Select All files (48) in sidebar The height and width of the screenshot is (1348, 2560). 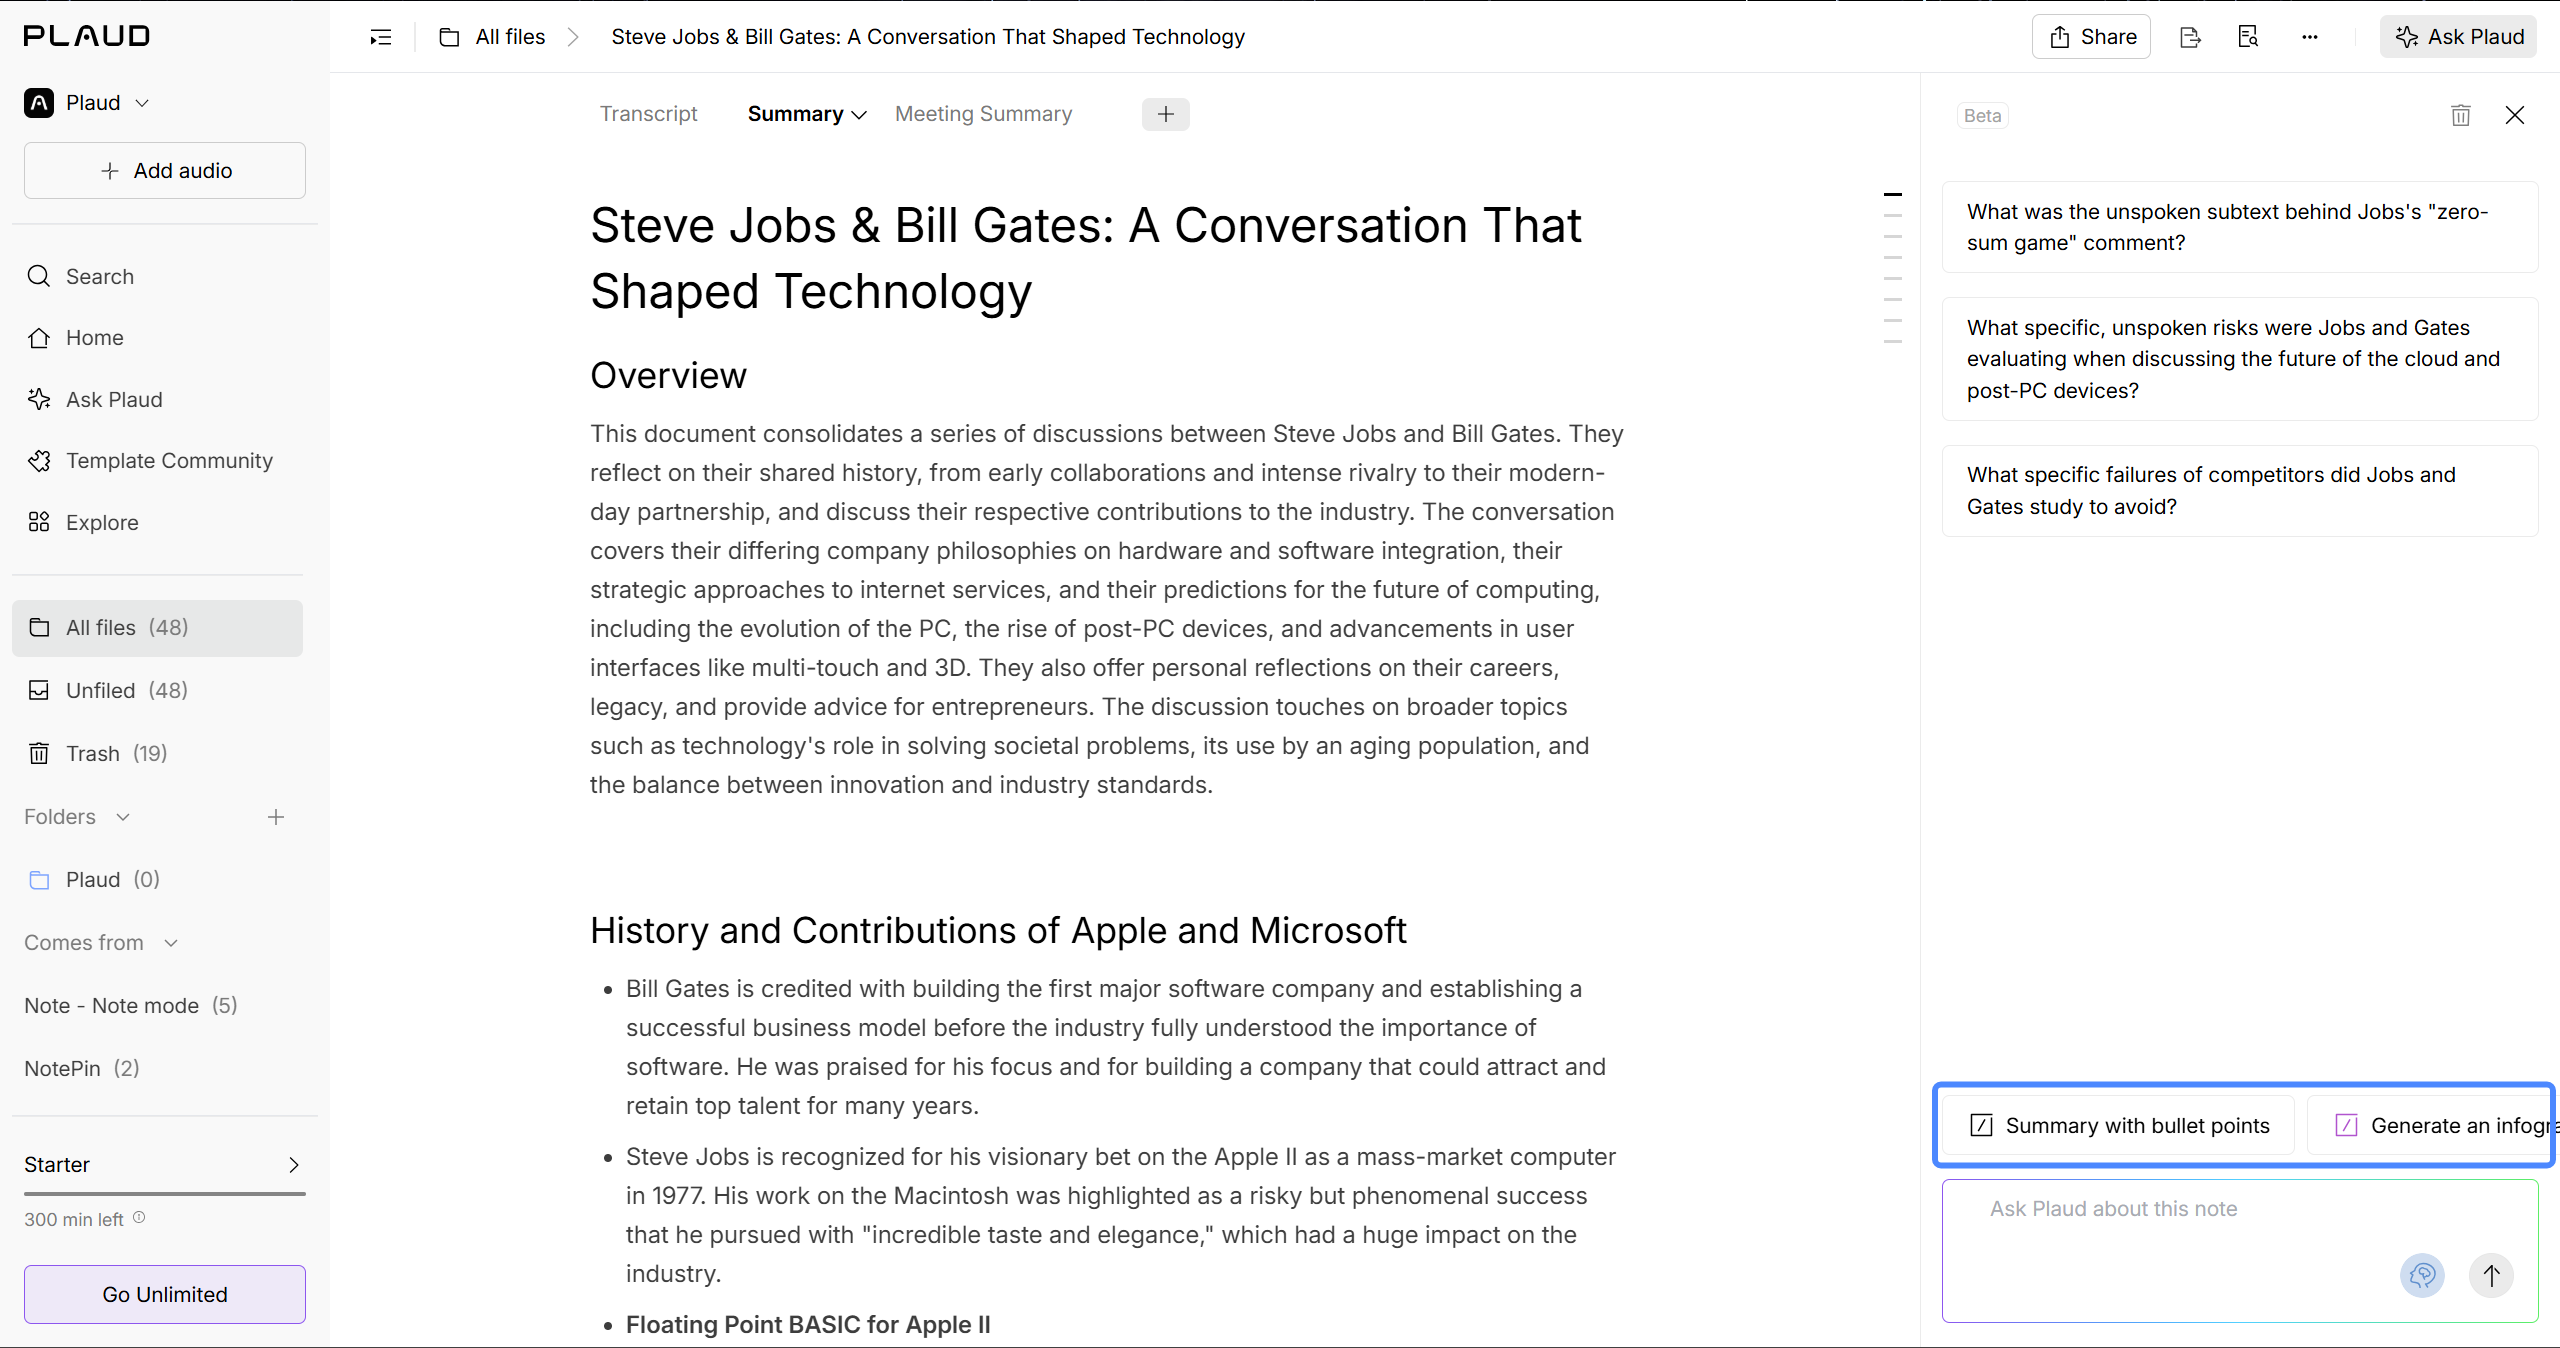click(158, 628)
